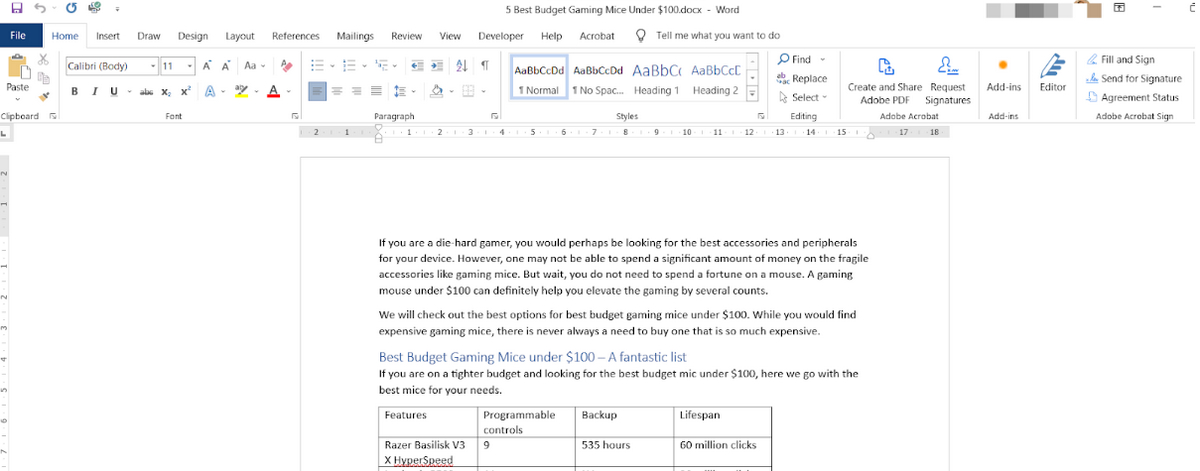Switch to the Review tab

[x=407, y=36]
